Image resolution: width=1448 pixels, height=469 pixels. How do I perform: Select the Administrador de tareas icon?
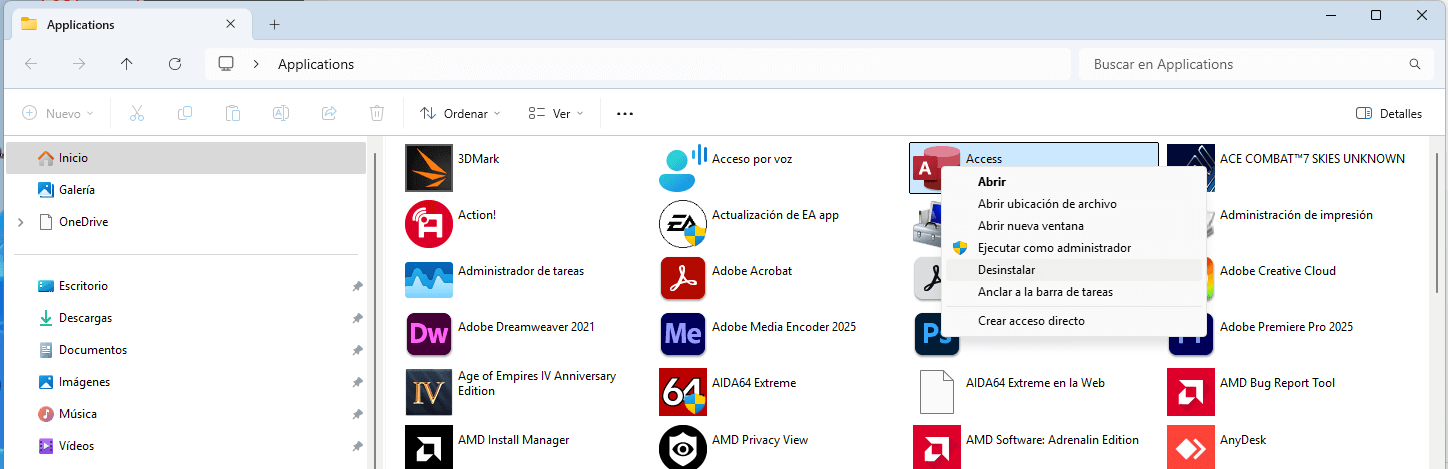(429, 280)
